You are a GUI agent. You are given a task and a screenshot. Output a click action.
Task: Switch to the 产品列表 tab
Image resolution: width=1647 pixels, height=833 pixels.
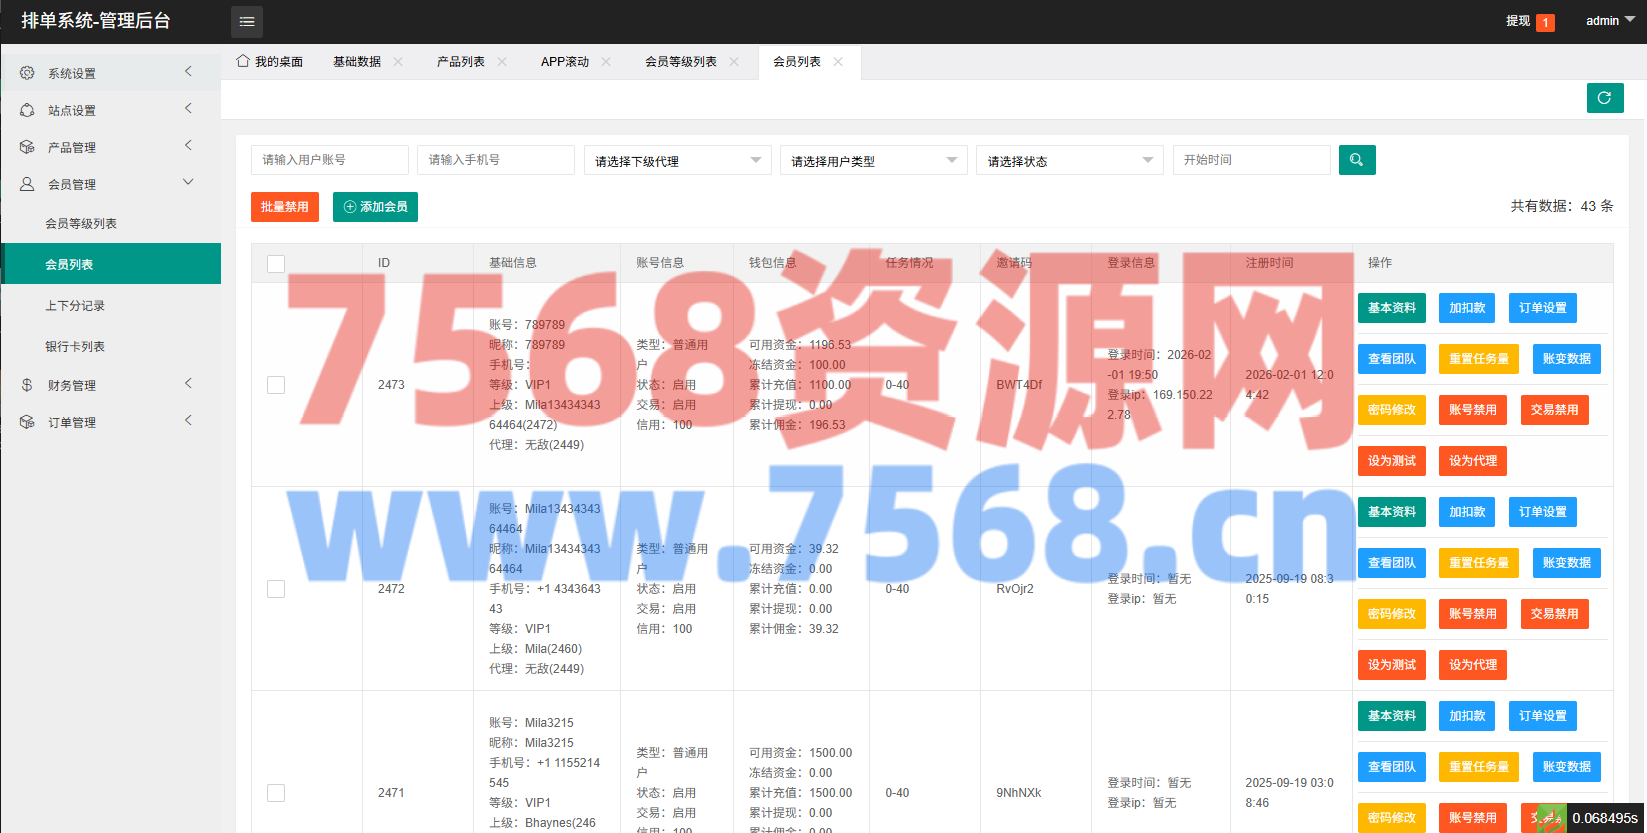[460, 62]
